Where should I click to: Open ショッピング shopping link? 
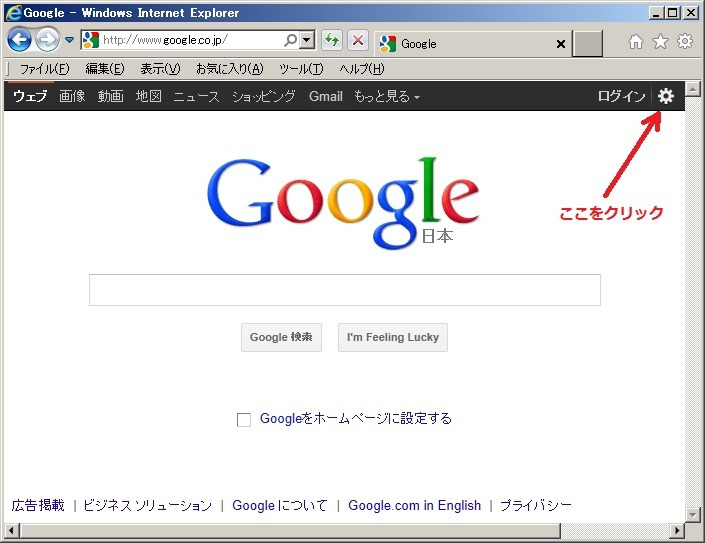tap(264, 96)
